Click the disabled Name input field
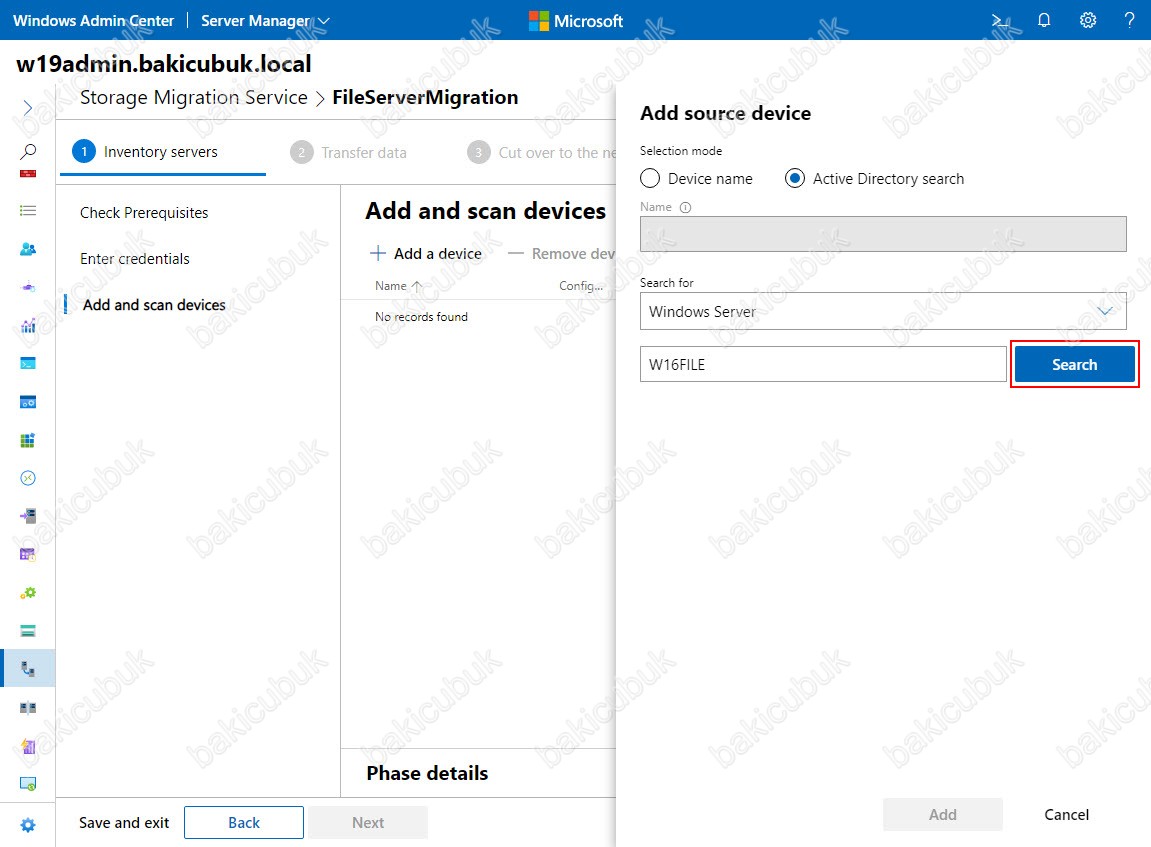Screen dimensions: 1151x847 coord(883,234)
